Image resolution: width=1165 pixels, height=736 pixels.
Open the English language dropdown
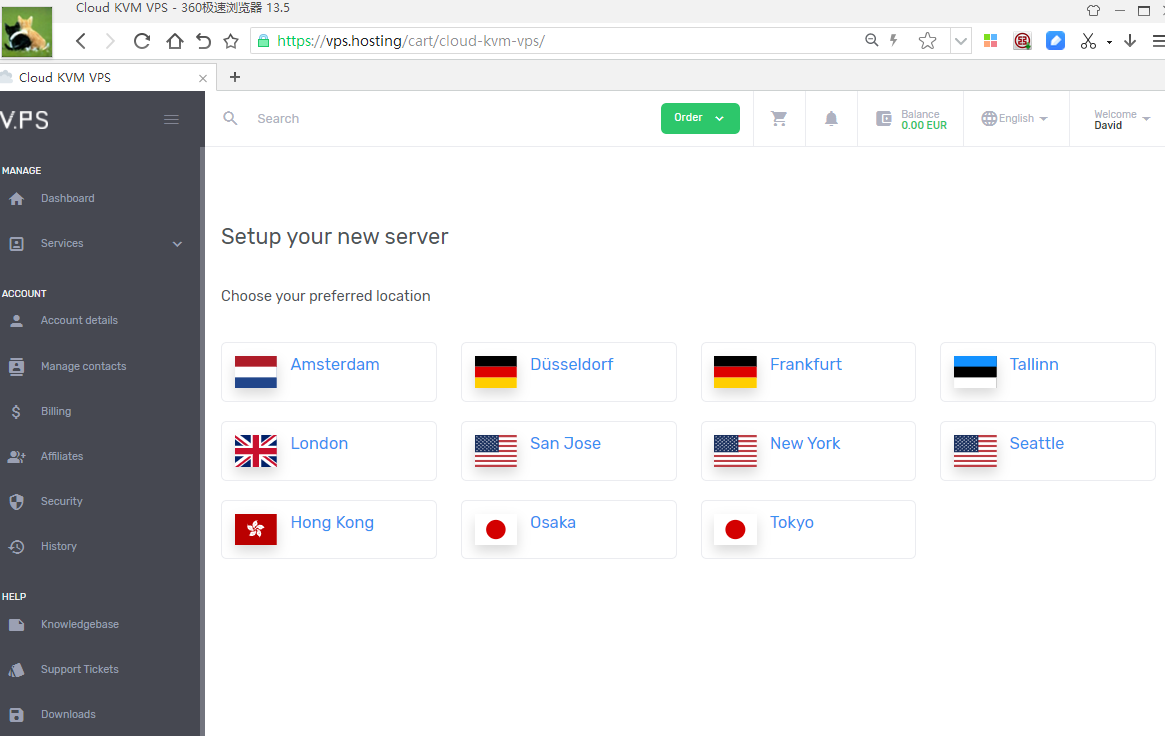click(x=1015, y=118)
